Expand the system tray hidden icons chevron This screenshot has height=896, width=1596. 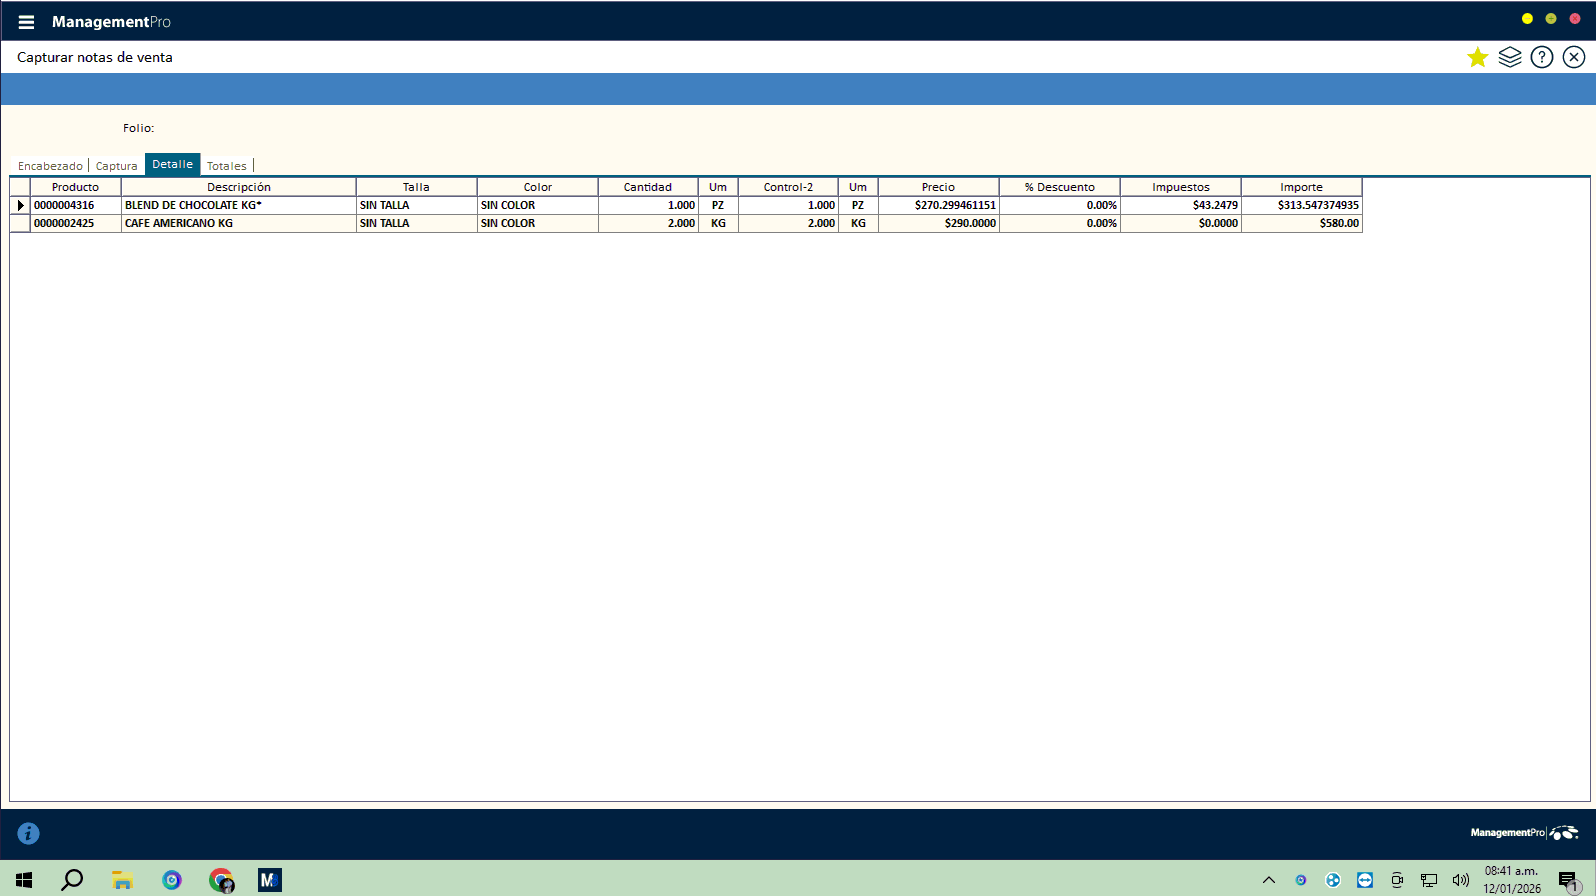1268,880
